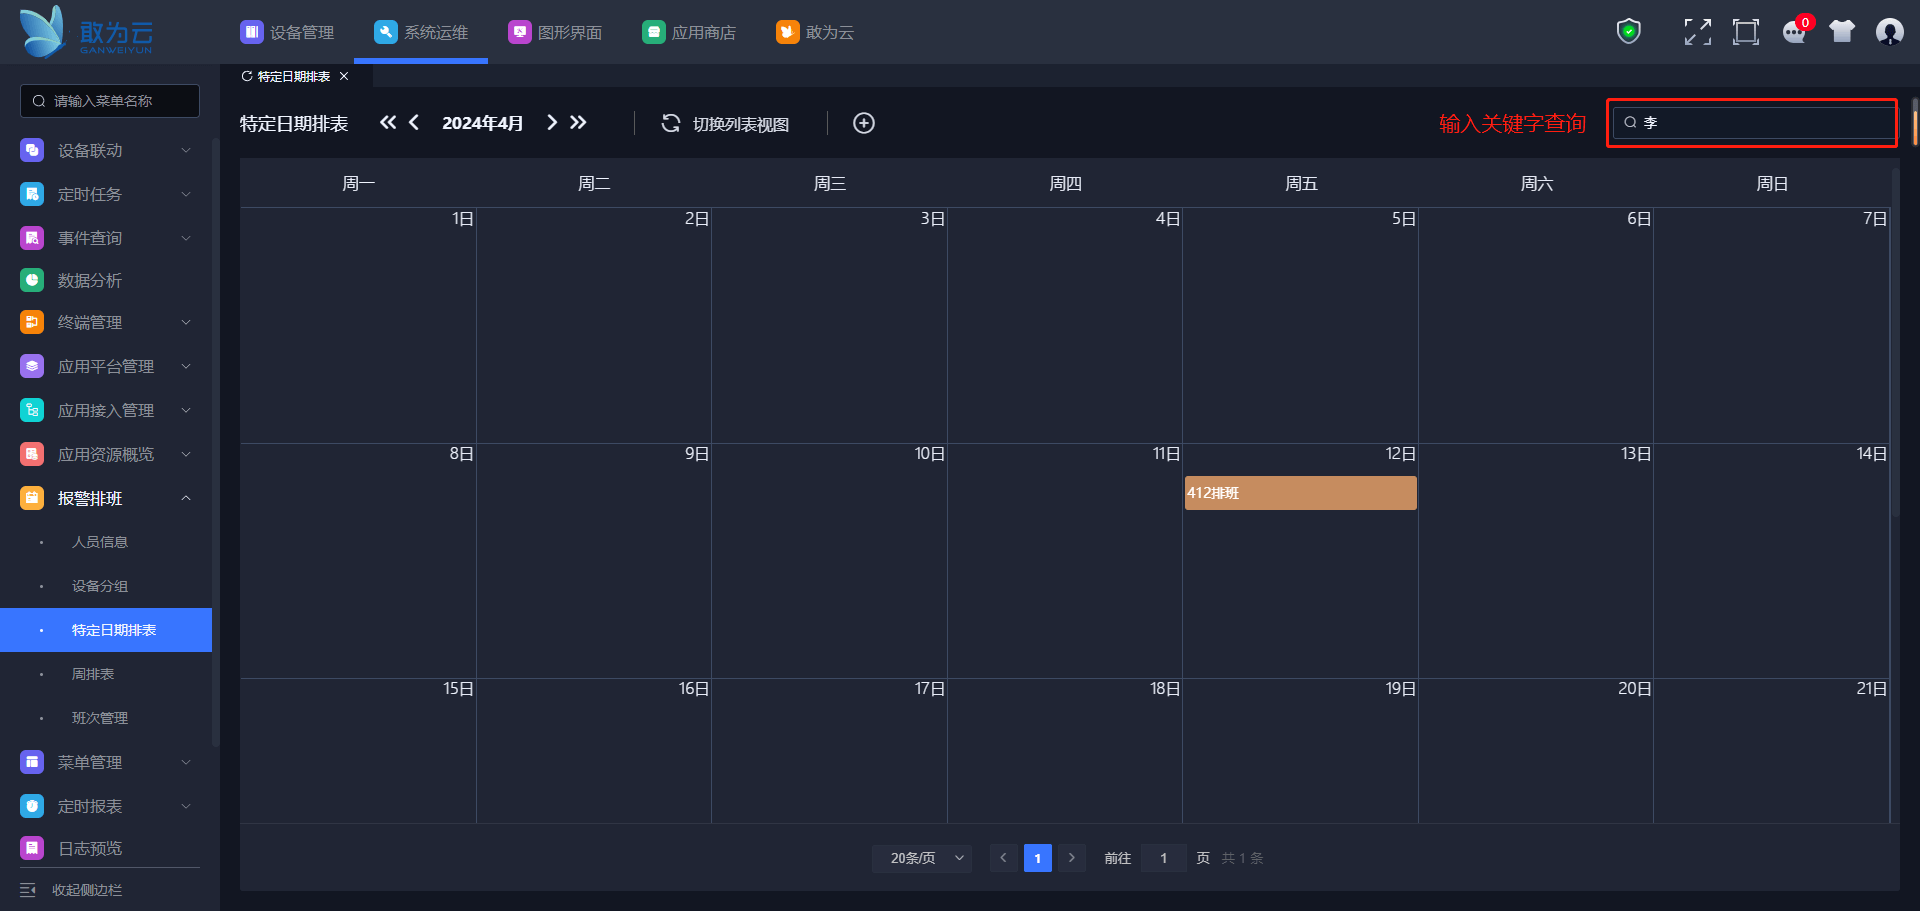Screen dimensions: 1920x911
Task: Open the messages notification icon
Action: point(1794,32)
